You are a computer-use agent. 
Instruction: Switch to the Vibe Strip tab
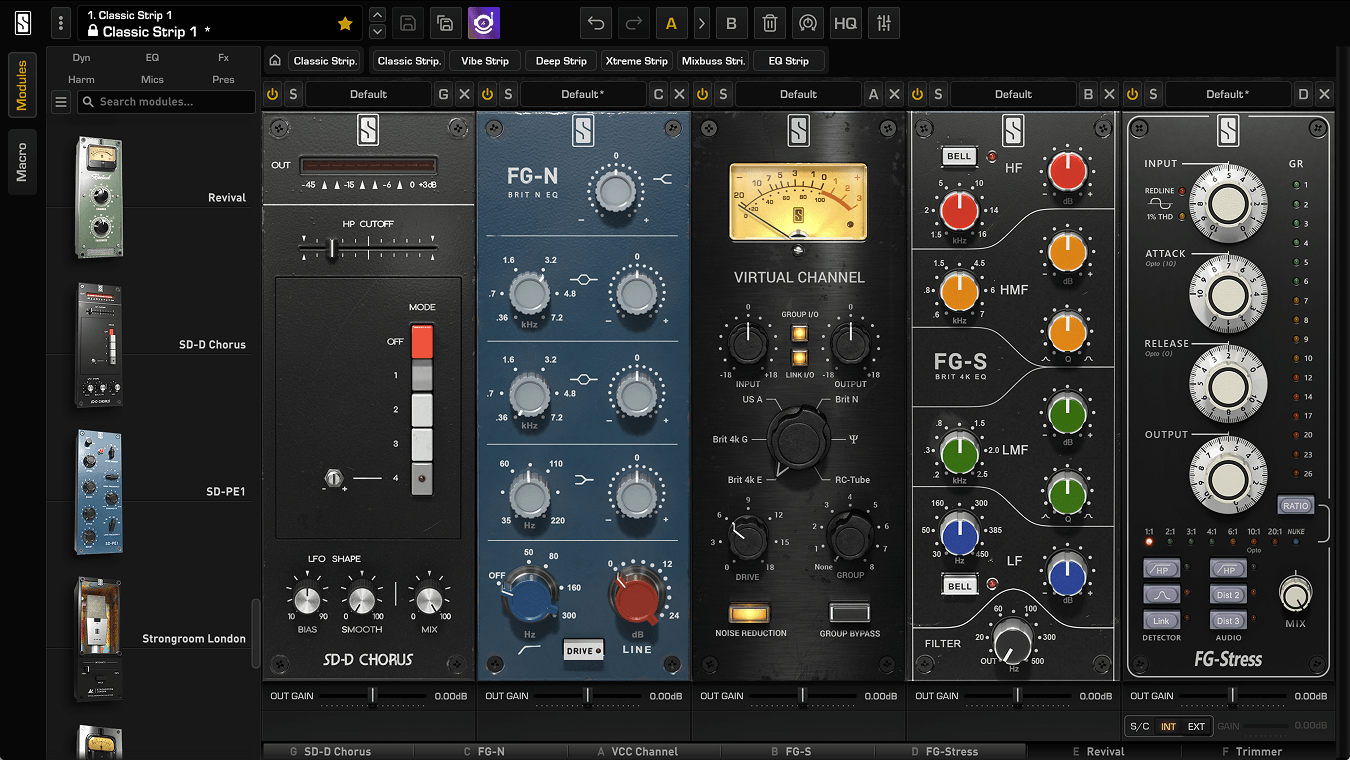pyautogui.click(x=485, y=61)
